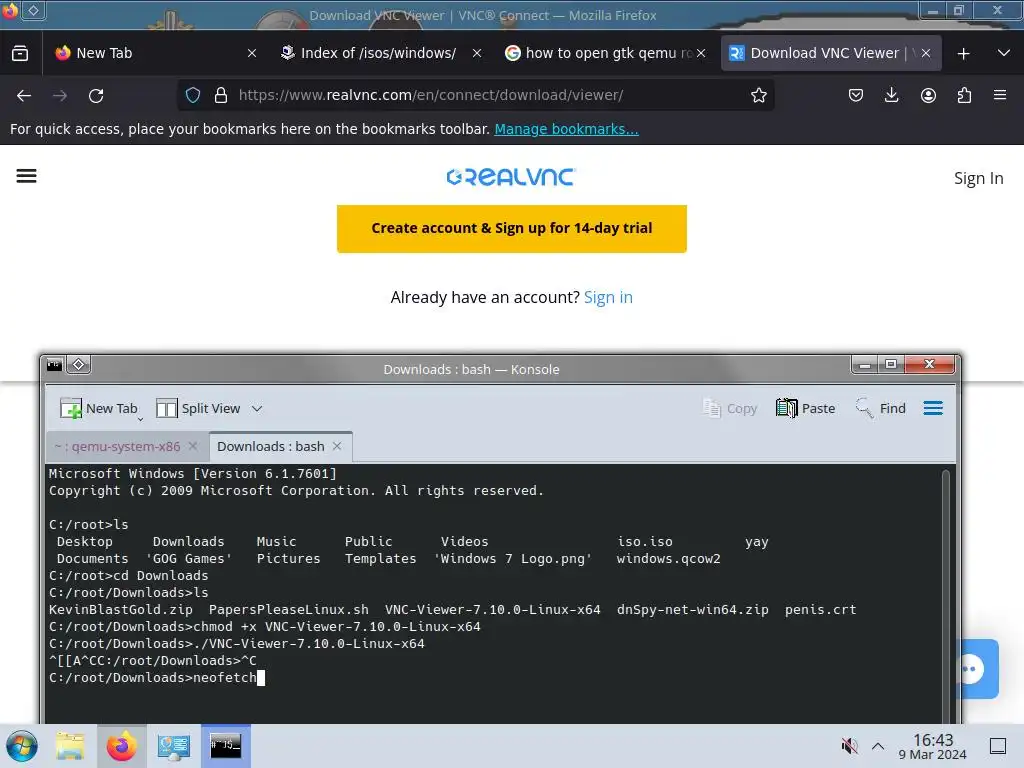The height and width of the screenshot is (768, 1024).
Task: Click show desktop button in tray
Action: tap(998, 746)
